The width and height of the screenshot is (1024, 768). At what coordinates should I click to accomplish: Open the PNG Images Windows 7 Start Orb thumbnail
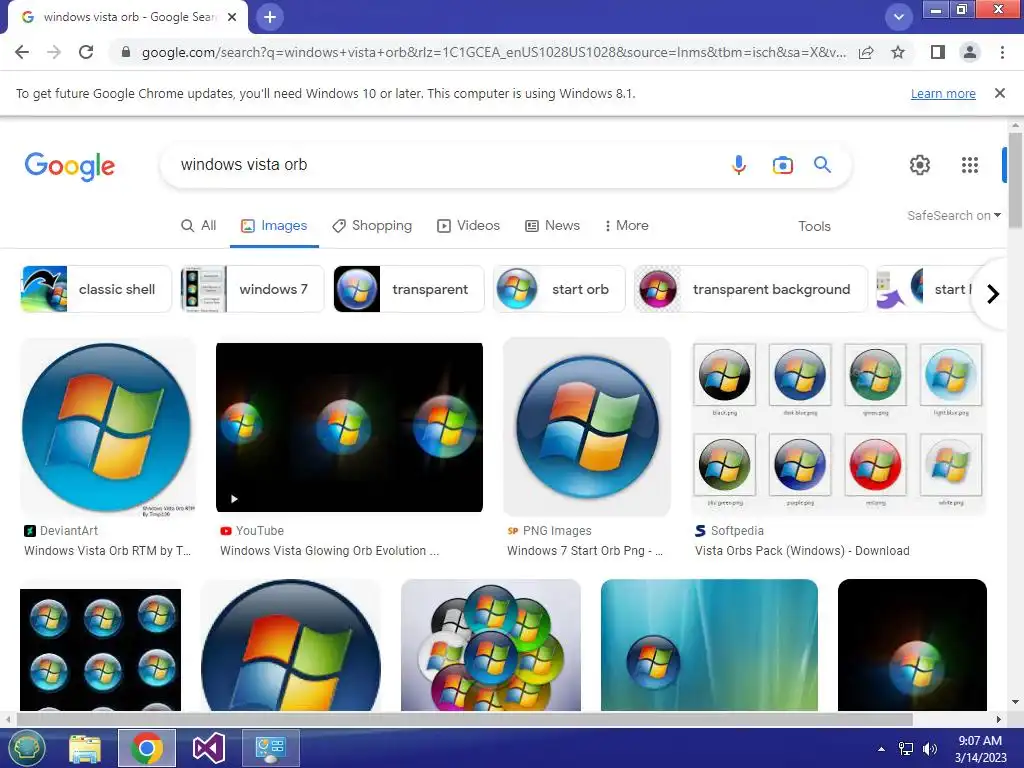pyautogui.click(x=587, y=427)
